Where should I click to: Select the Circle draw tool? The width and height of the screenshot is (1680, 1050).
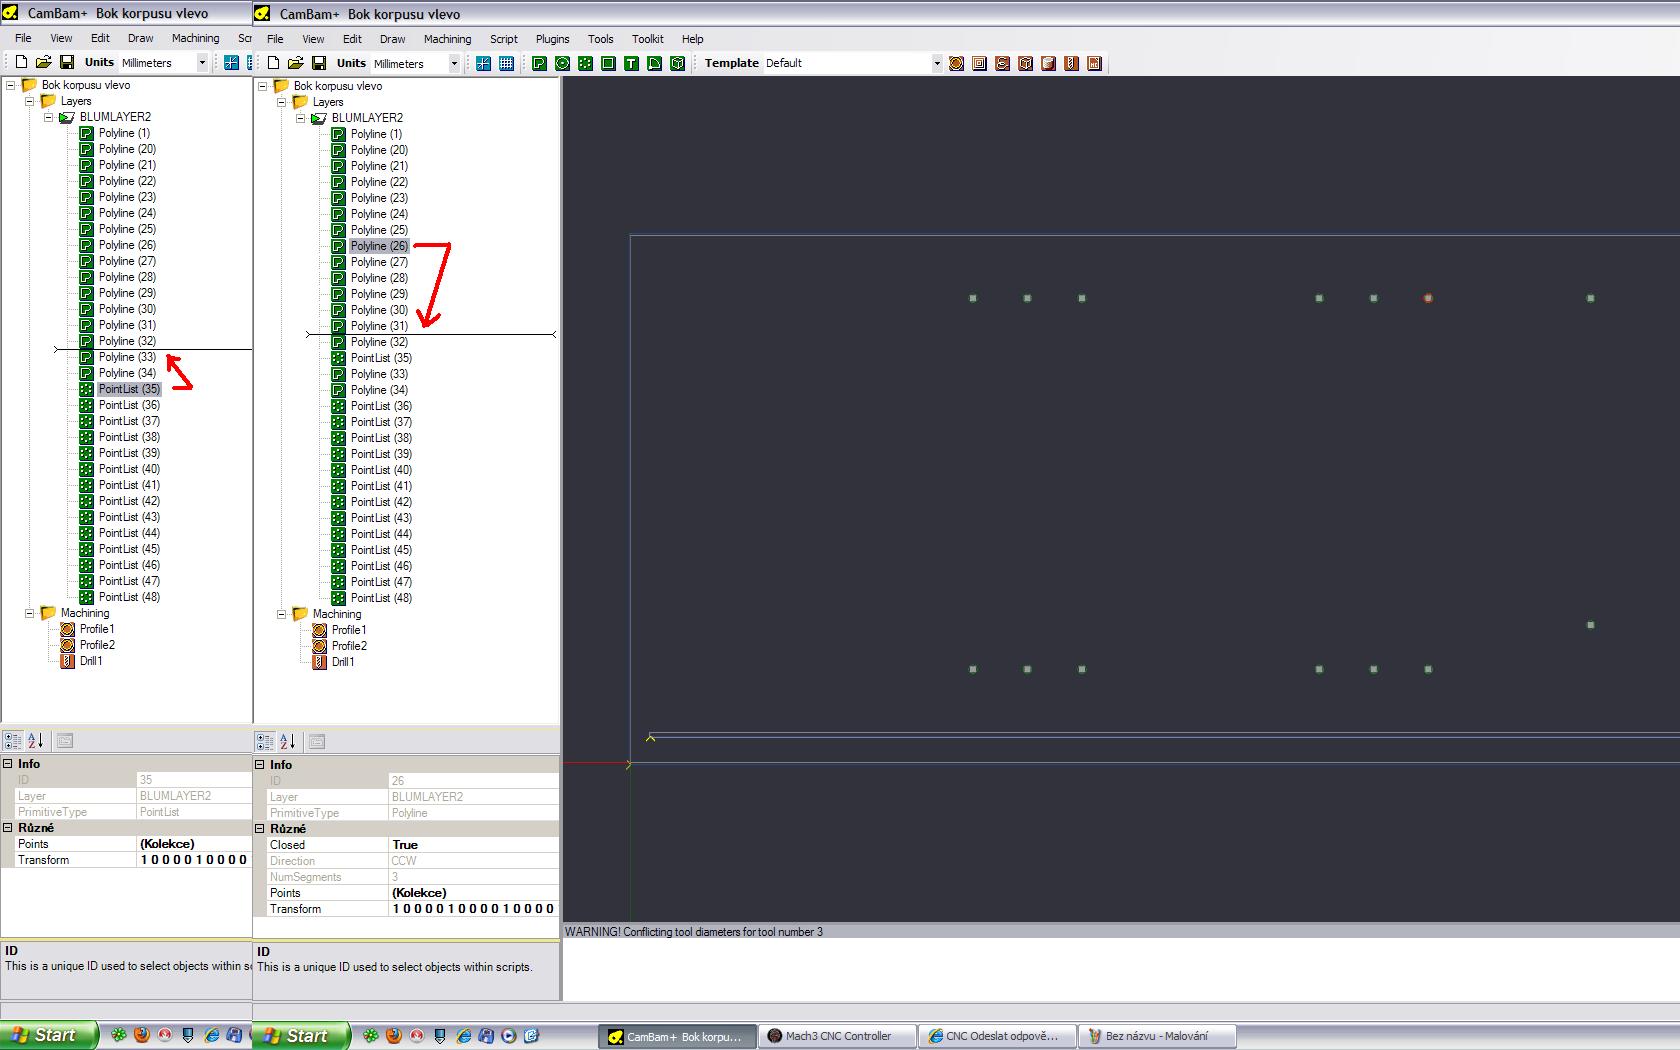coord(562,63)
